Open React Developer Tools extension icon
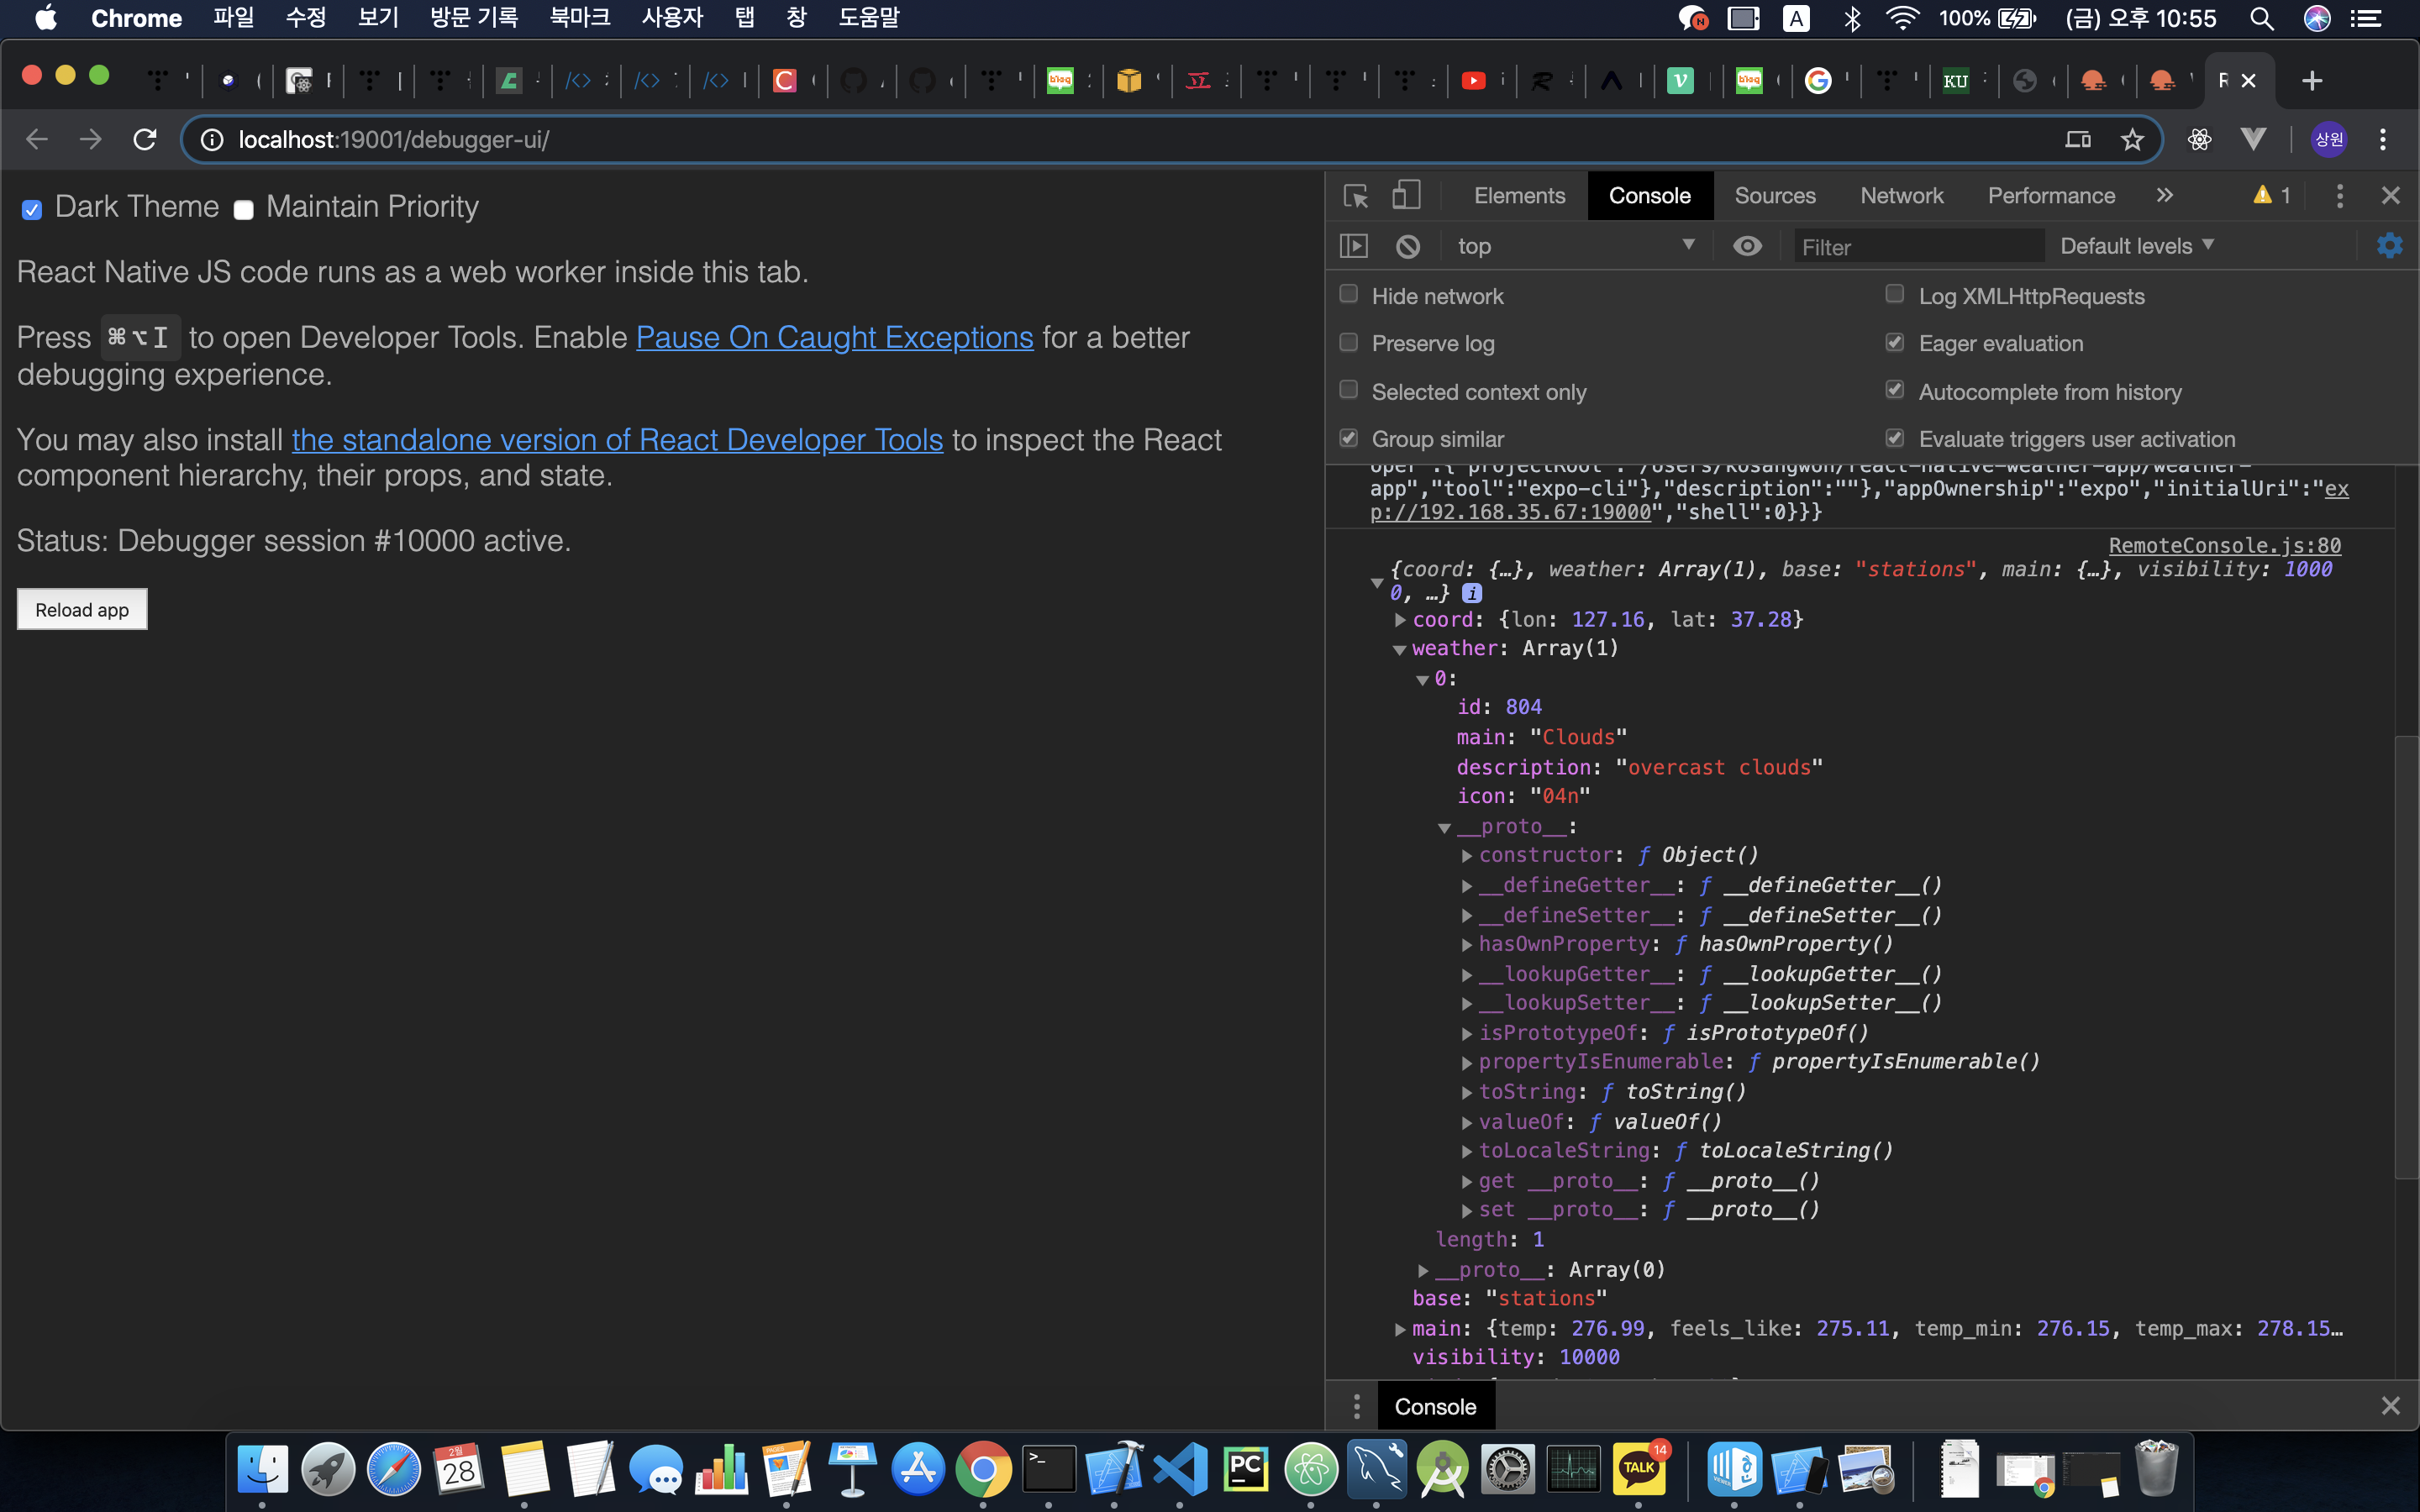Image resolution: width=2420 pixels, height=1512 pixels. pos(2199,140)
